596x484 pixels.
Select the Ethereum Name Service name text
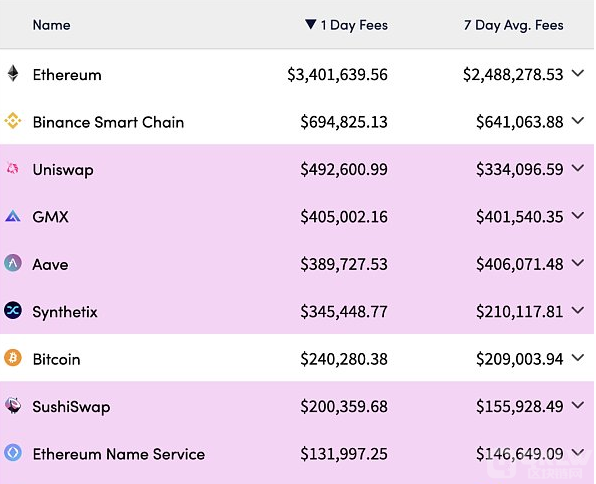click(x=119, y=454)
